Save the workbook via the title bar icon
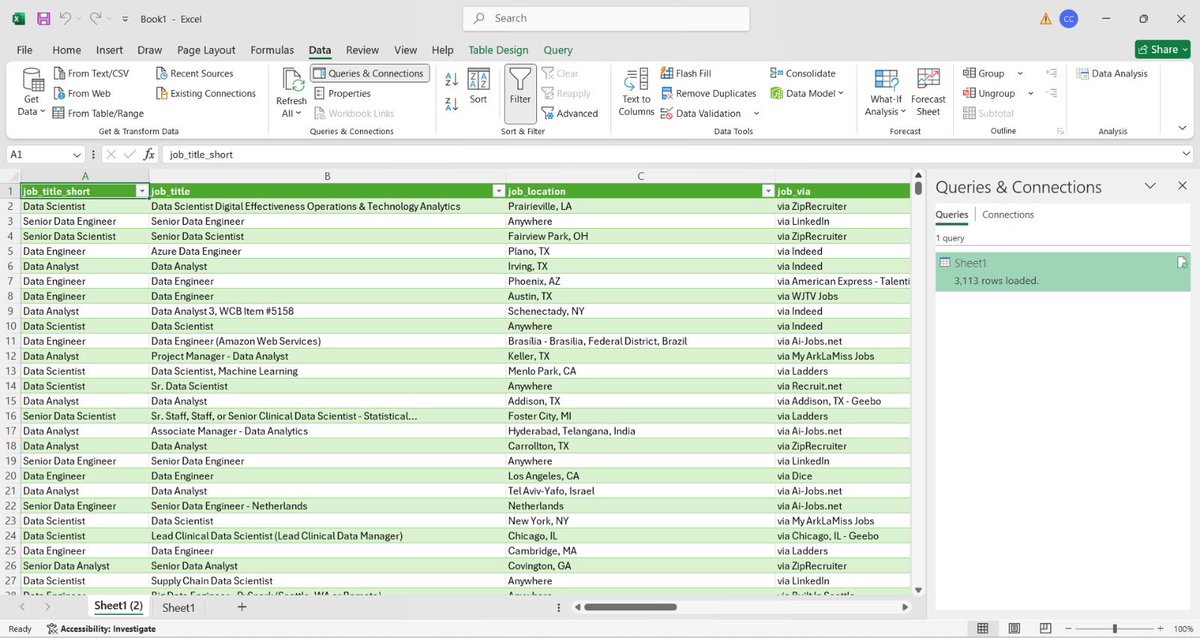This screenshot has height=638, width=1200. 43,19
